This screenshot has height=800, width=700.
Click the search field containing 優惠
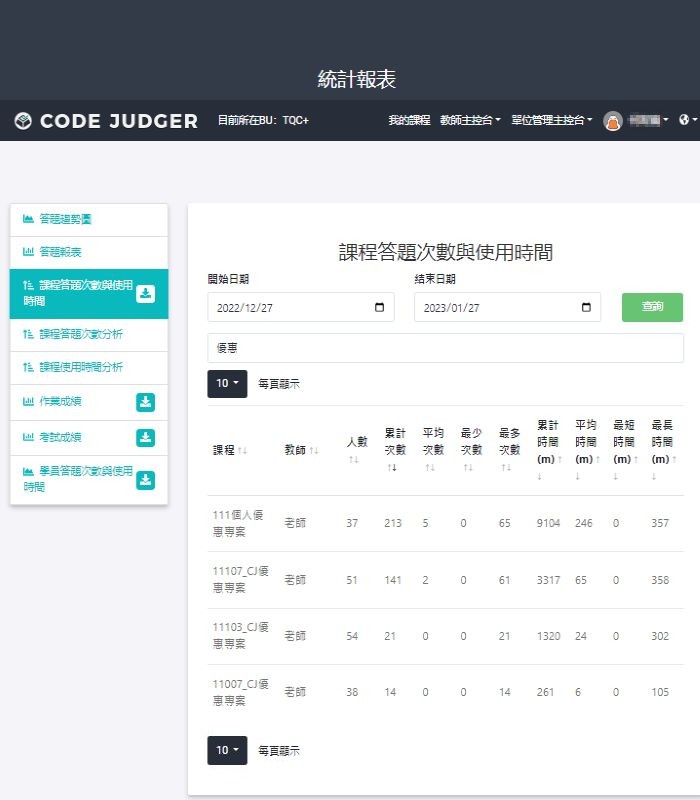(445, 348)
